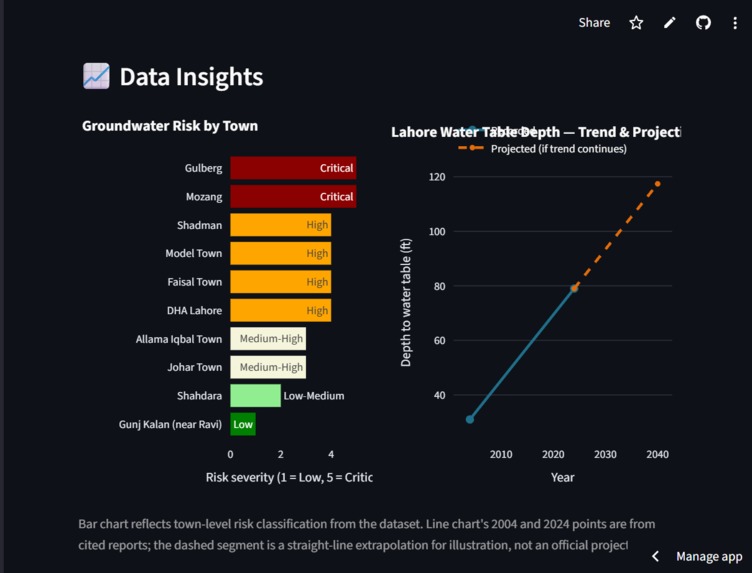
Task: Open the edit pencil icon
Action: tap(670, 23)
